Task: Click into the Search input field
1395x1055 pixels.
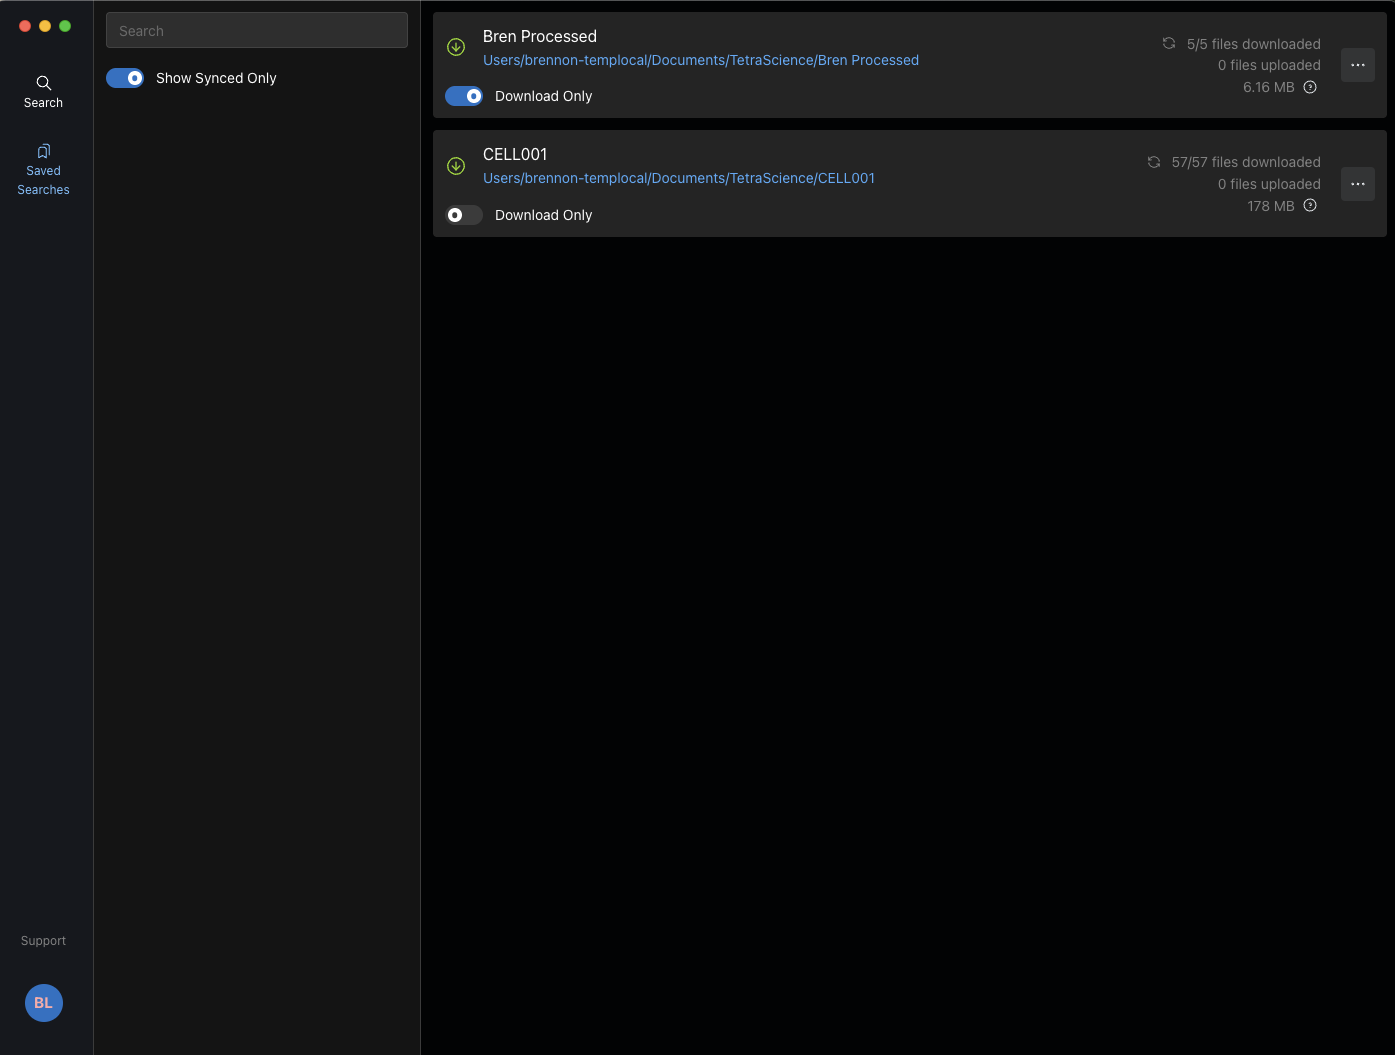Action: pos(257,30)
